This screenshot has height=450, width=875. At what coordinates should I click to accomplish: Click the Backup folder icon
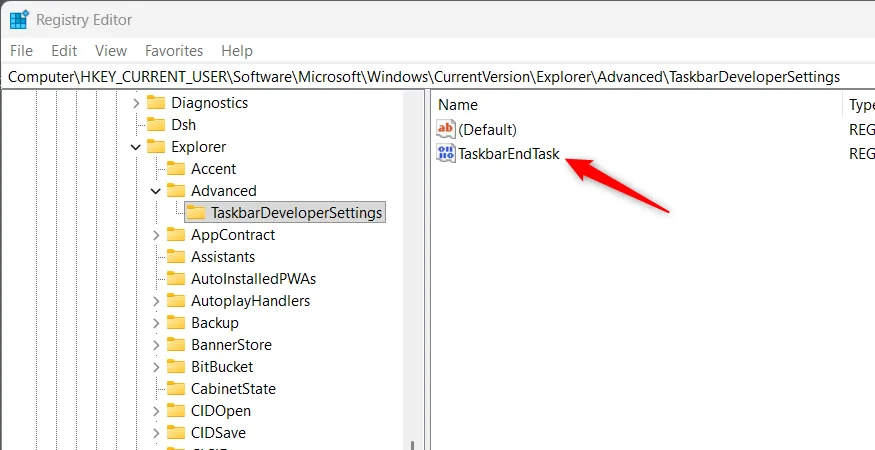(x=176, y=323)
